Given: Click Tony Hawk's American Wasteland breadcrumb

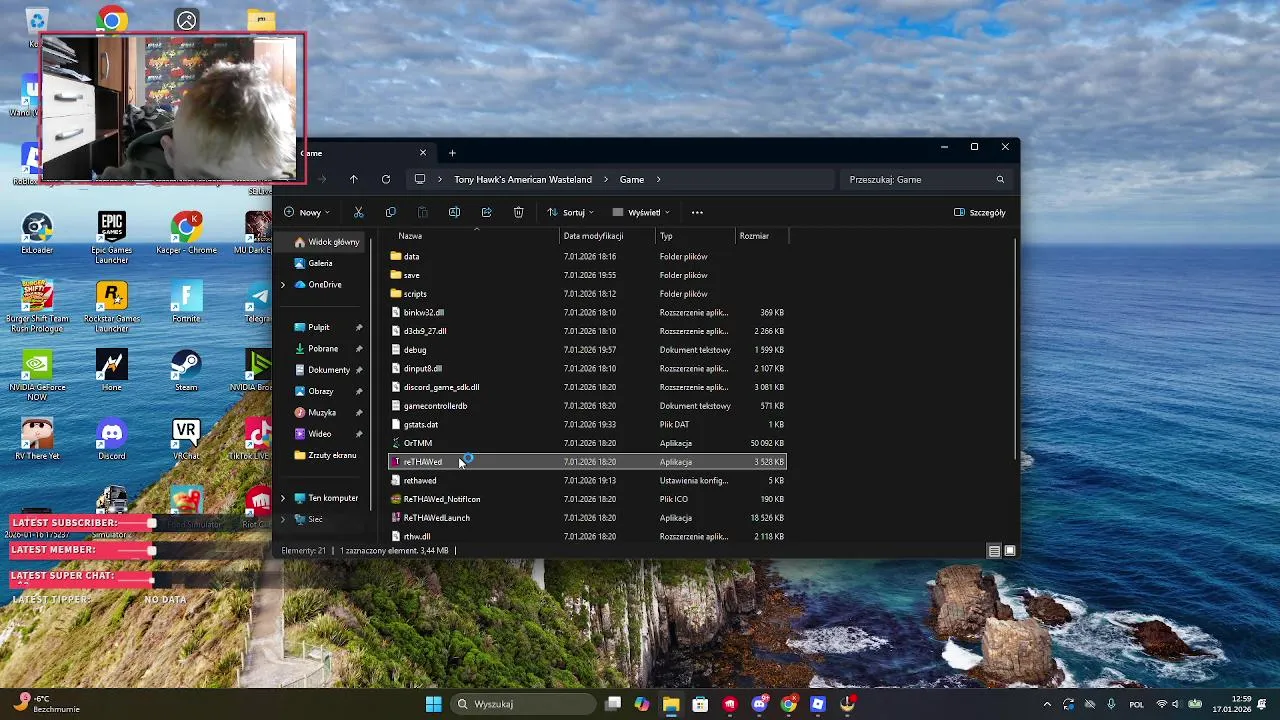Looking at the screenshot, I should pyautogui.click(x=523, y=180).
